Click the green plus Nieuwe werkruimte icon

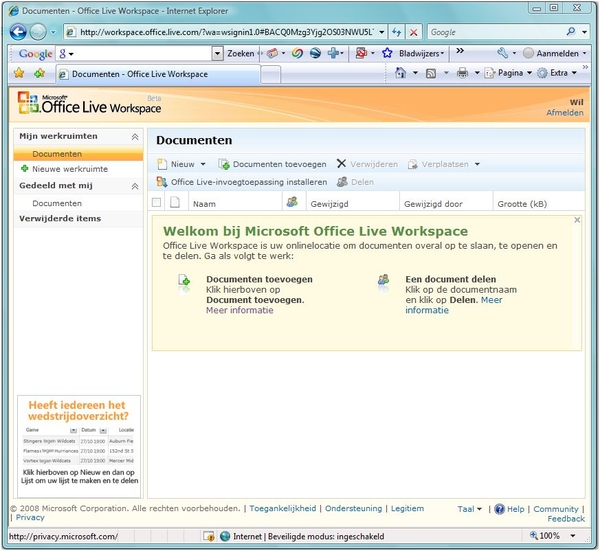tap(24, 168)
